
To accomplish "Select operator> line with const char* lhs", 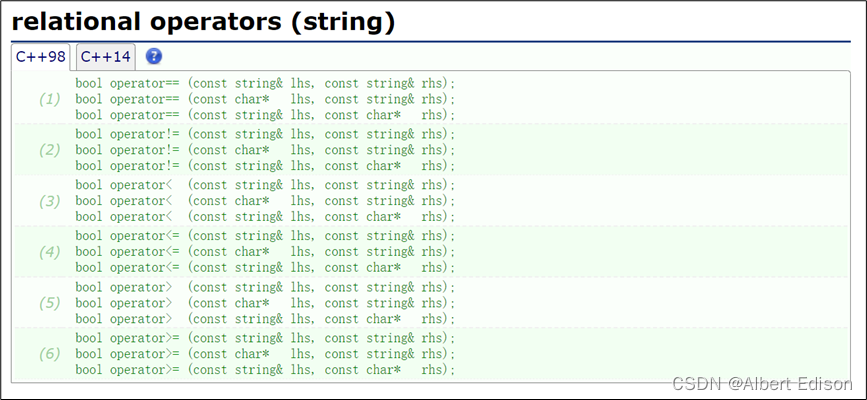I will (265, 303).
